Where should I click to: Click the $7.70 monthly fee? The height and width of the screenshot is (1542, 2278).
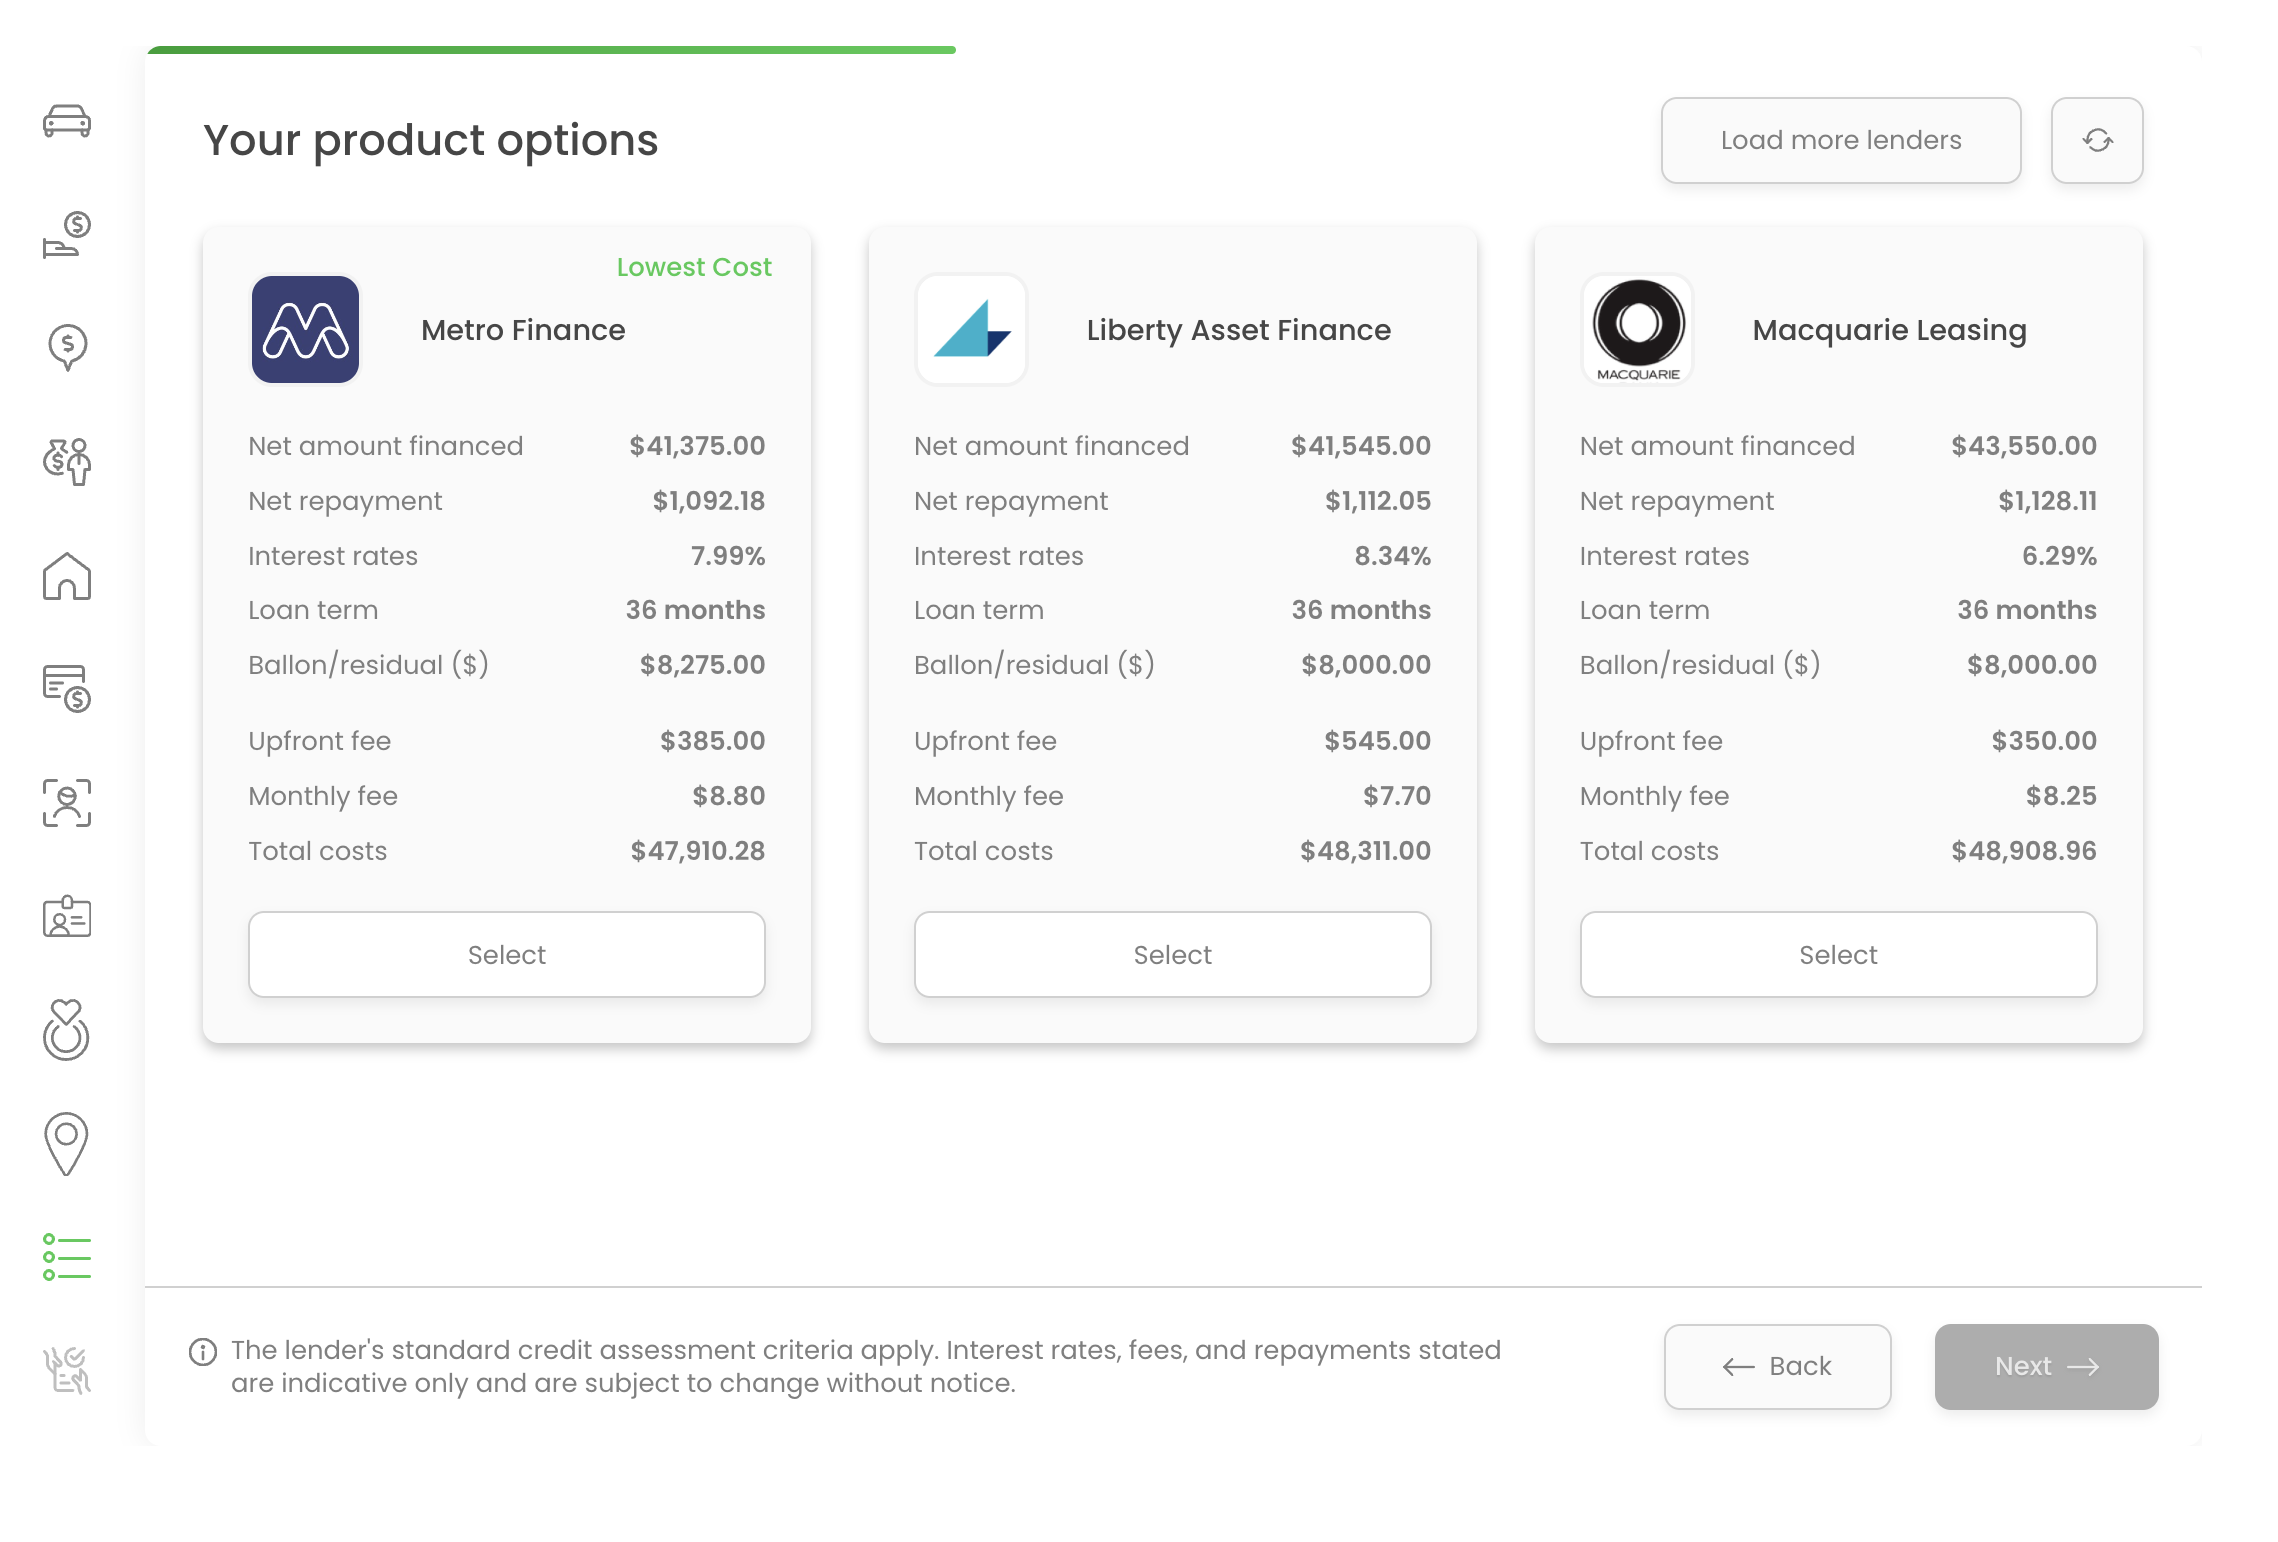[x=1397, y=796]
